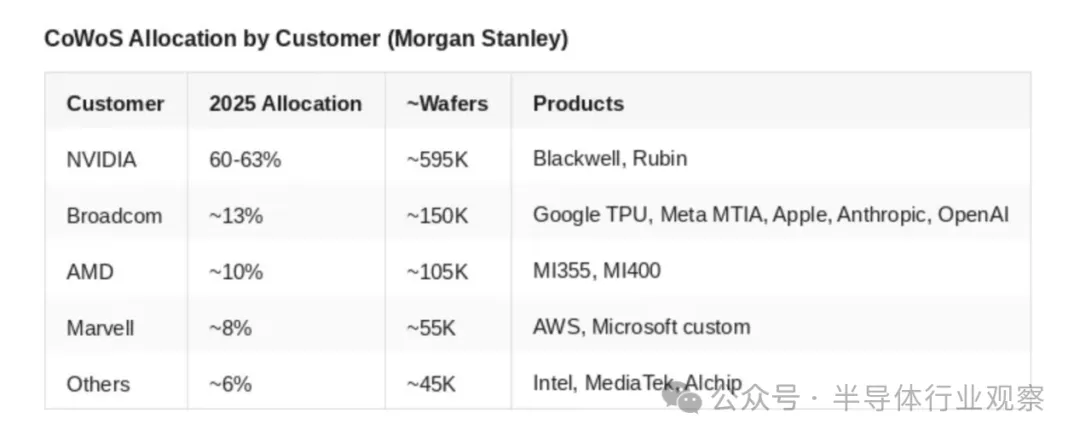Click the 60-63% allocation cell

[246, 159]
